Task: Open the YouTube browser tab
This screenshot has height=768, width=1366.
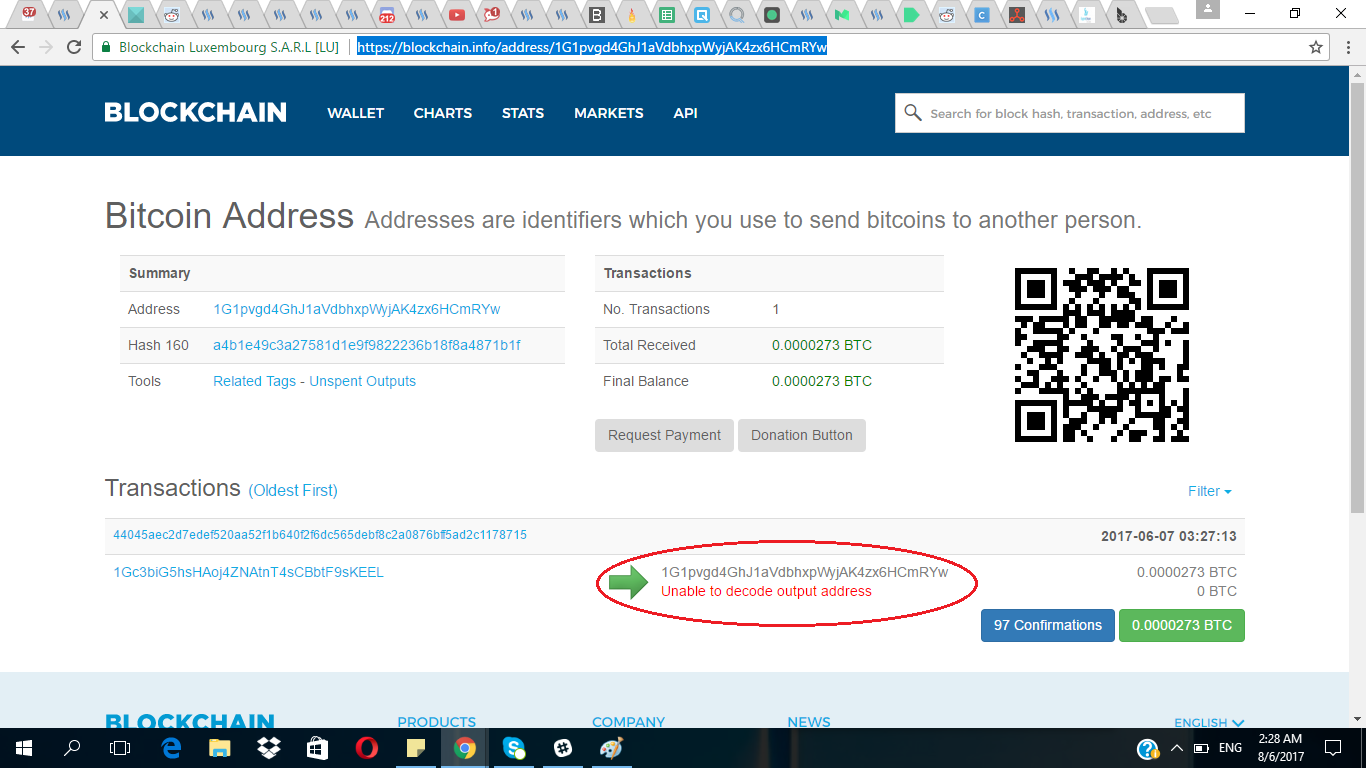Action: (x=457, y=15)
